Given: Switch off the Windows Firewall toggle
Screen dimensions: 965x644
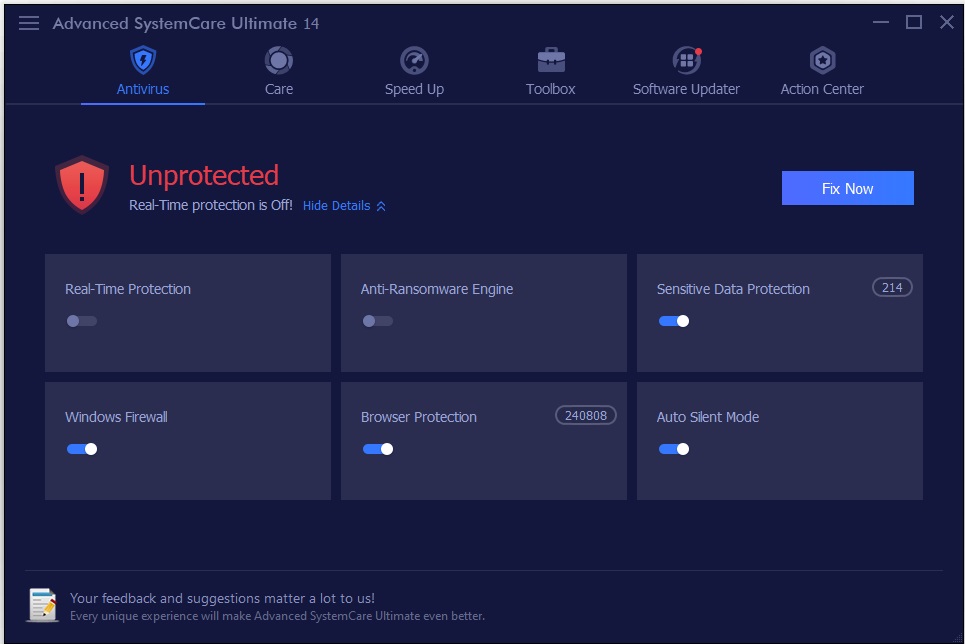Looking at the screenshot, I should (82, 449).
